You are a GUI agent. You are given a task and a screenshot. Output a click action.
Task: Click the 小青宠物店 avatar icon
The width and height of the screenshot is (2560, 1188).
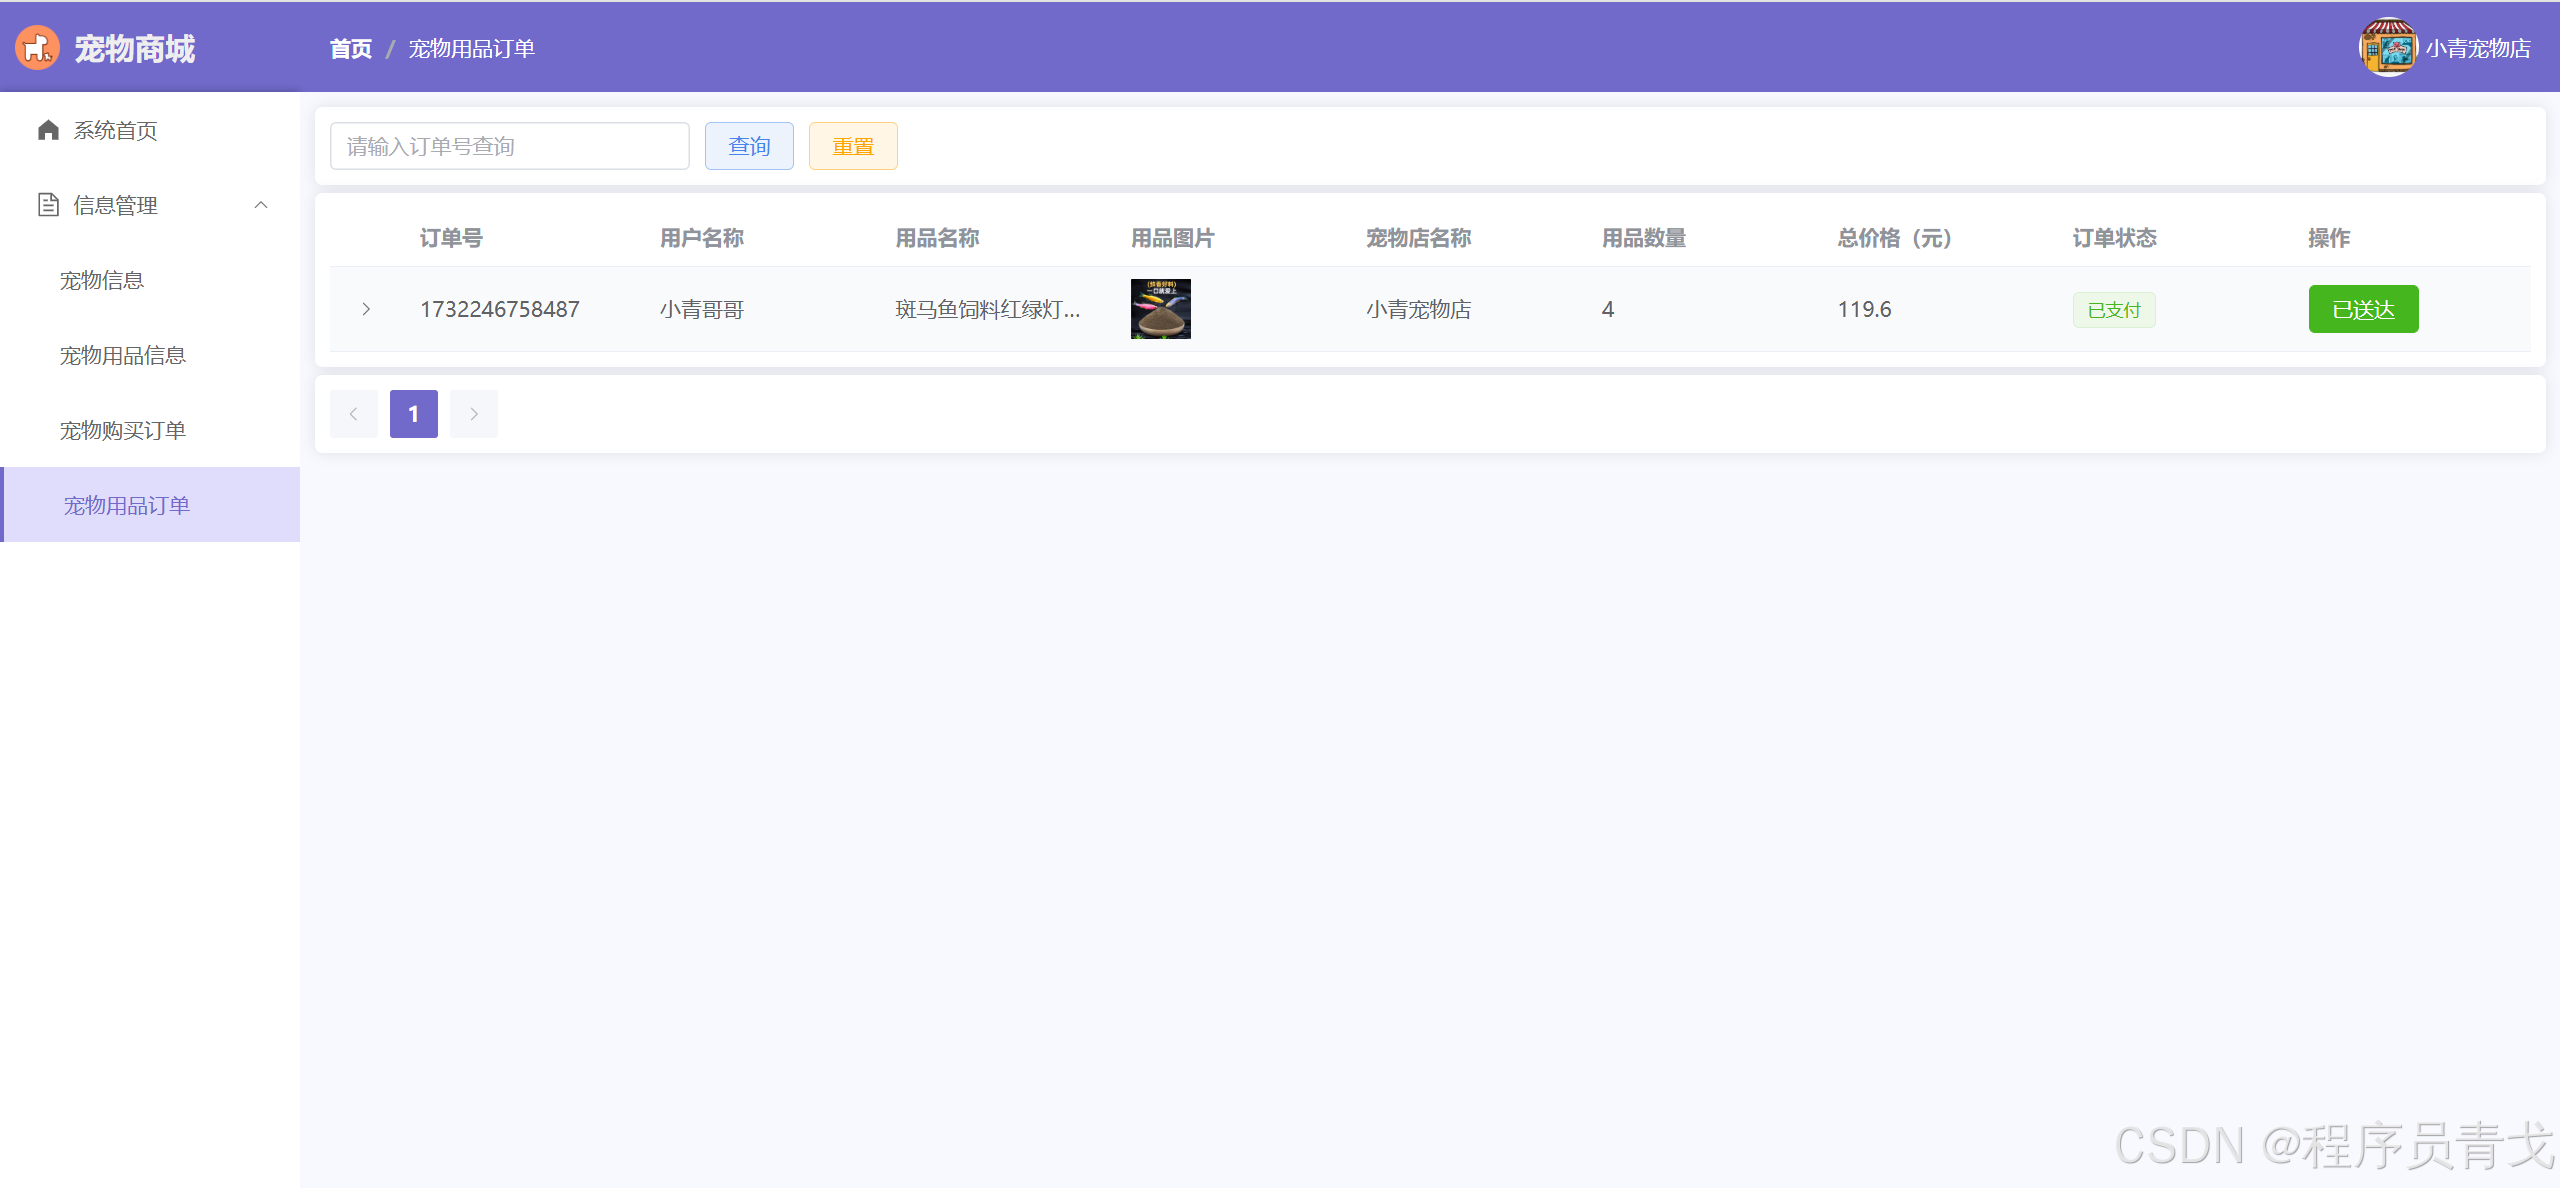click(2387, 48)
